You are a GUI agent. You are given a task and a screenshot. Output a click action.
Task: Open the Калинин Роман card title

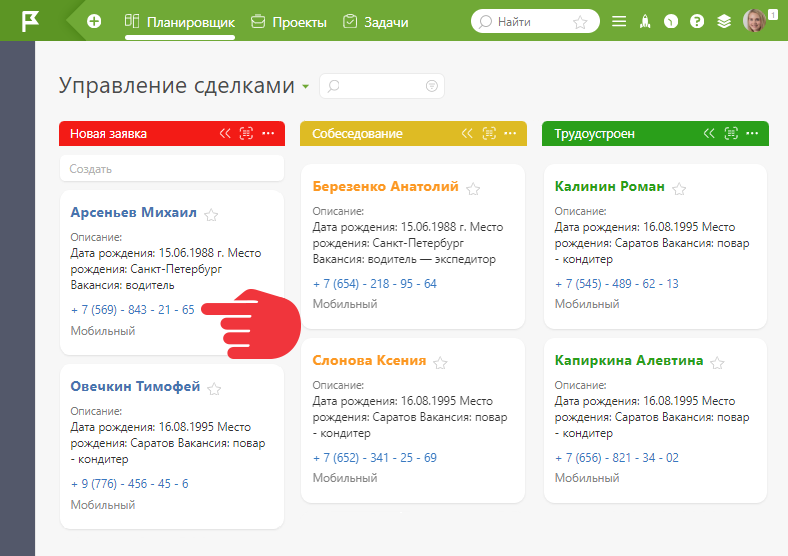610,186
